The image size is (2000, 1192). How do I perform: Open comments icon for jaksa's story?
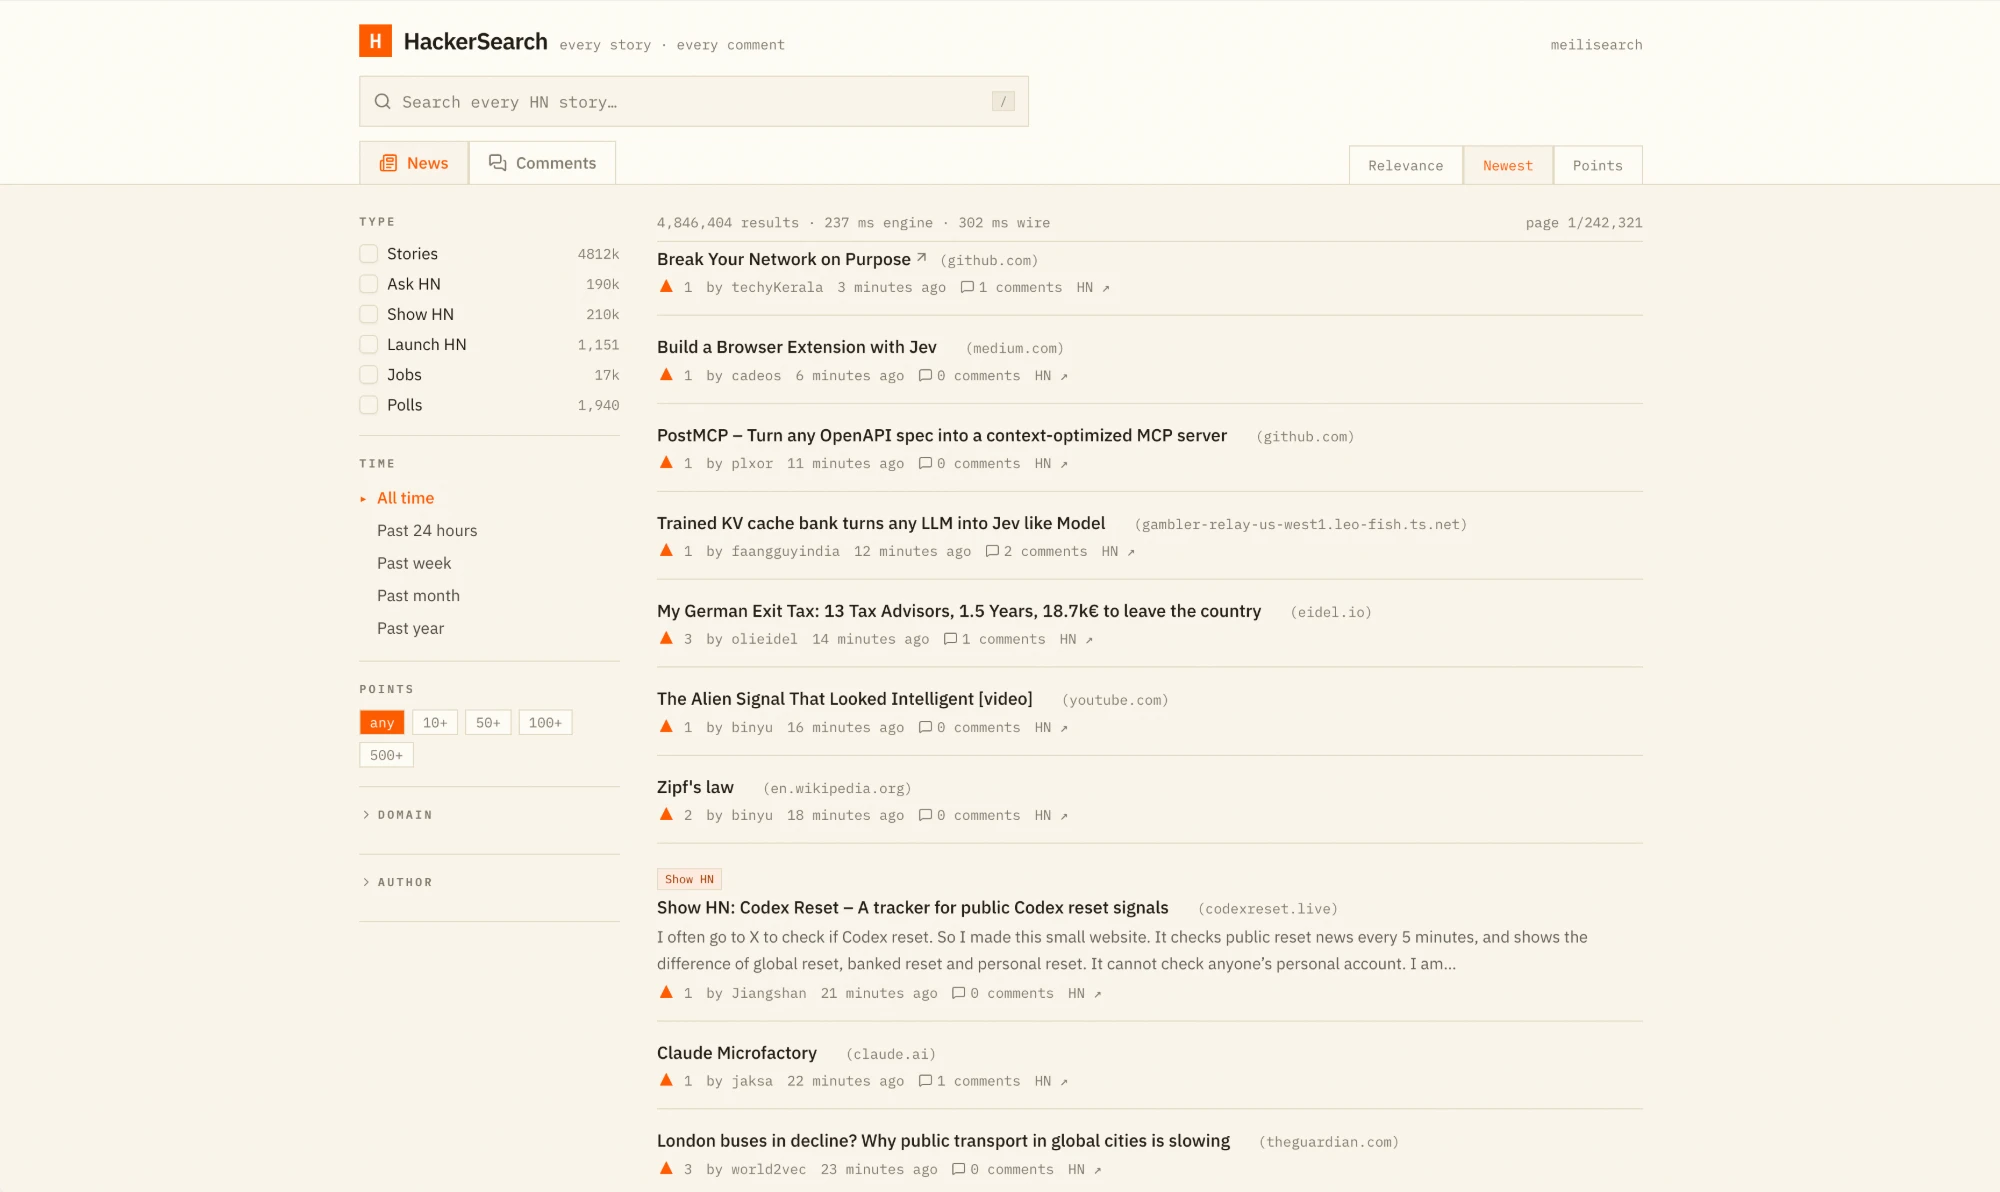pos(925,1081)
